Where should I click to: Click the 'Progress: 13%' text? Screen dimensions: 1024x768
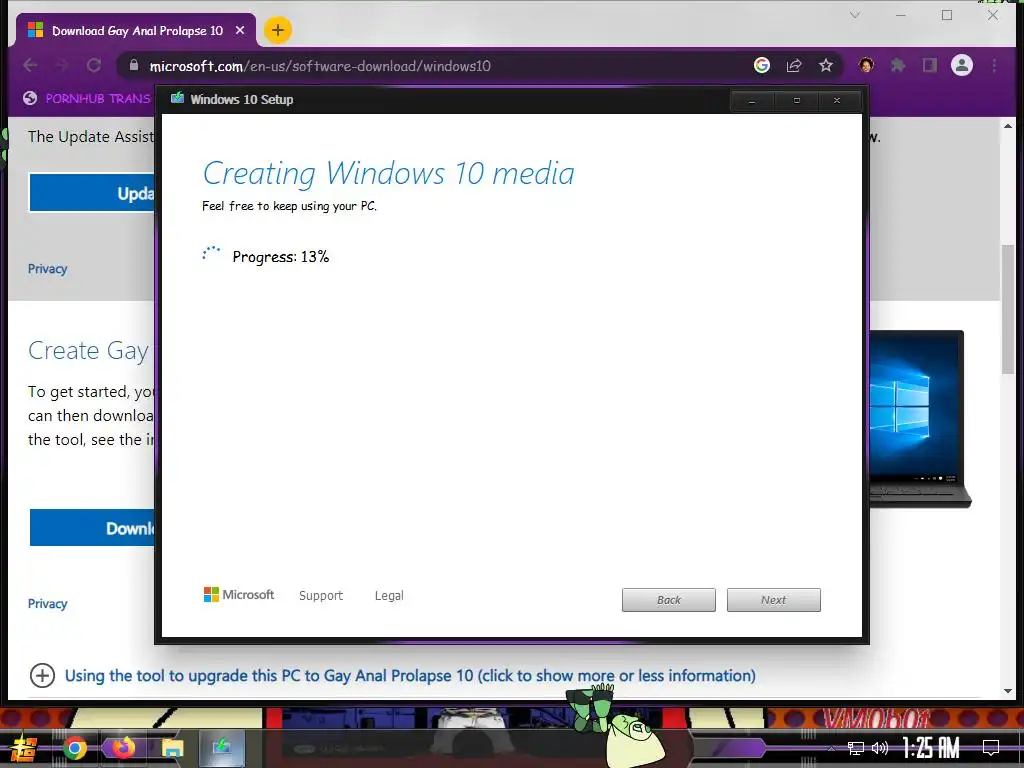click(x=281, y=257)
